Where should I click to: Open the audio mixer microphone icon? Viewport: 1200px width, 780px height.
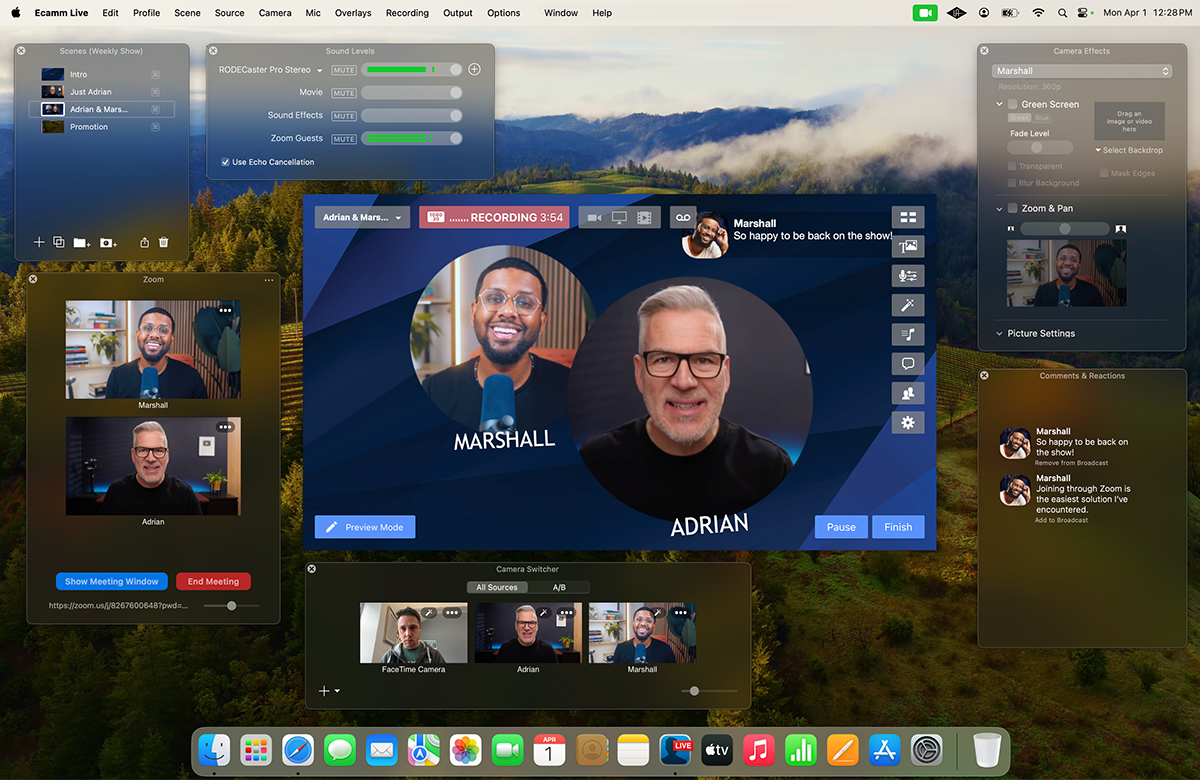coord(908,275)
